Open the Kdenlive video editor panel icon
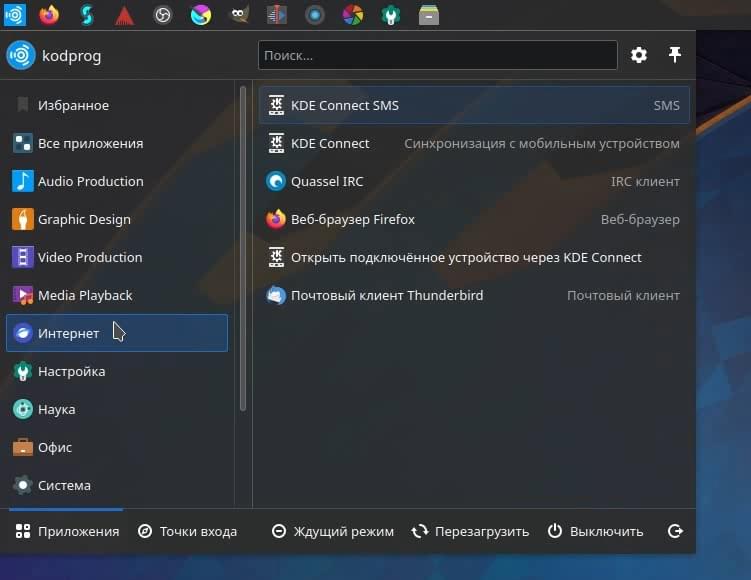Screen dimensions: 751x580 (x=277, y=15)
